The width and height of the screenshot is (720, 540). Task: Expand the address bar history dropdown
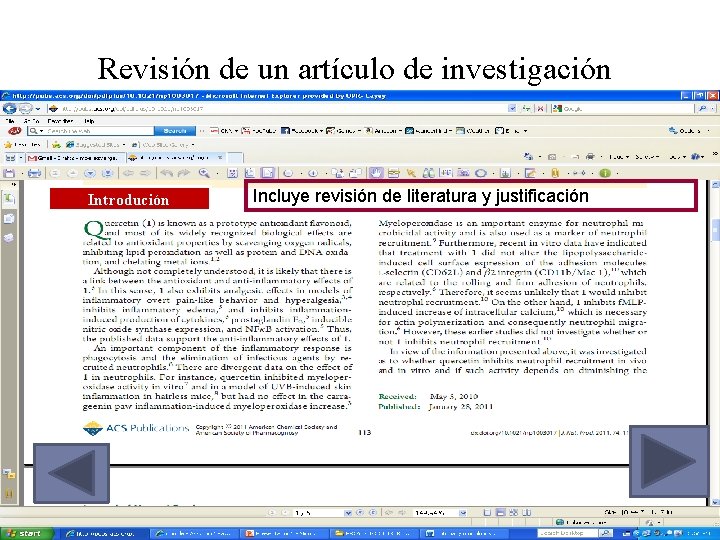click(x=512, y=109)
